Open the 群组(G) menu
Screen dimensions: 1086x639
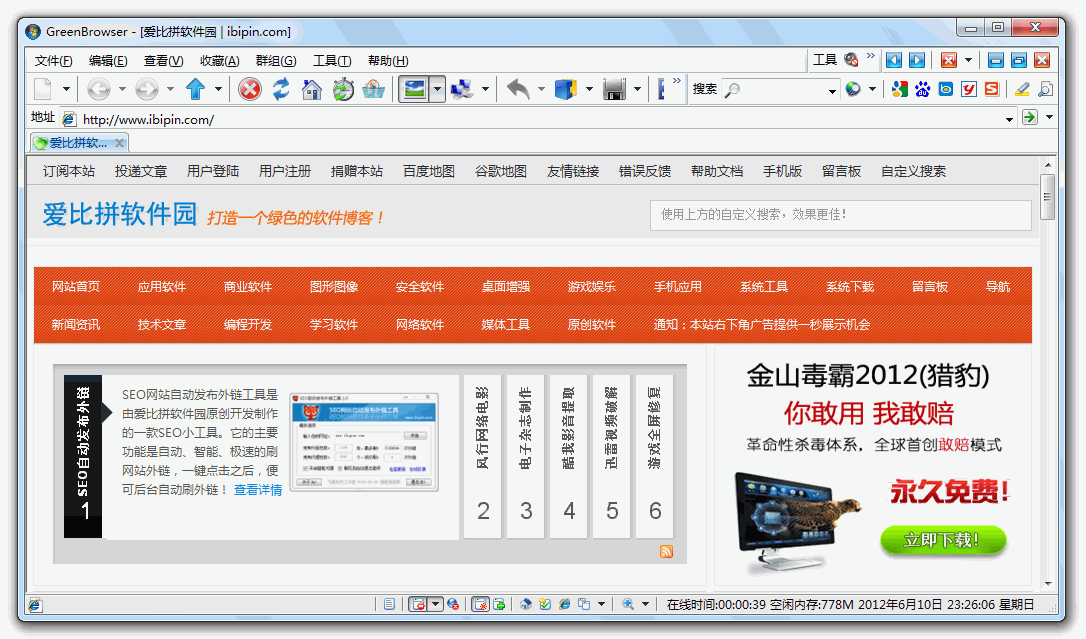click(x=276, y=61)
